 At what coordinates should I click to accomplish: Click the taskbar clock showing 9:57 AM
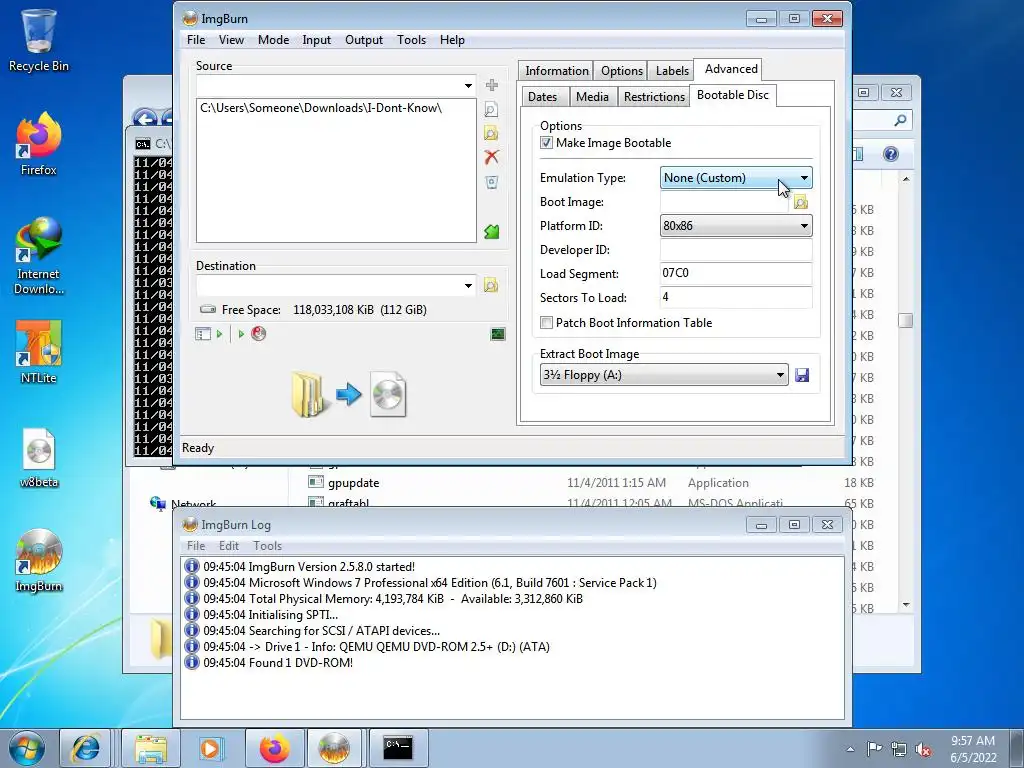click(973, 749)
